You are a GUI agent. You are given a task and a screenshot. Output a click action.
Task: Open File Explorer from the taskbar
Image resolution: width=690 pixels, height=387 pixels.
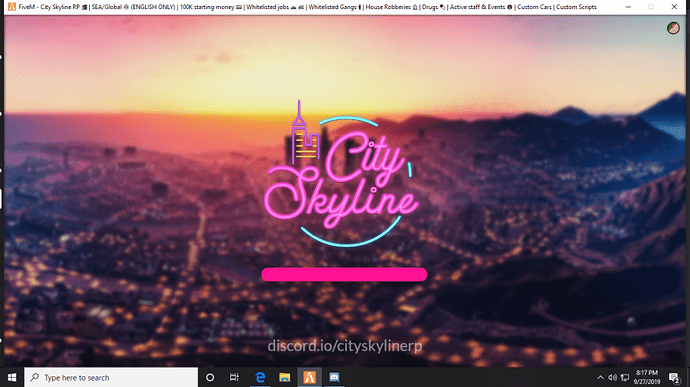pos(285,377)
